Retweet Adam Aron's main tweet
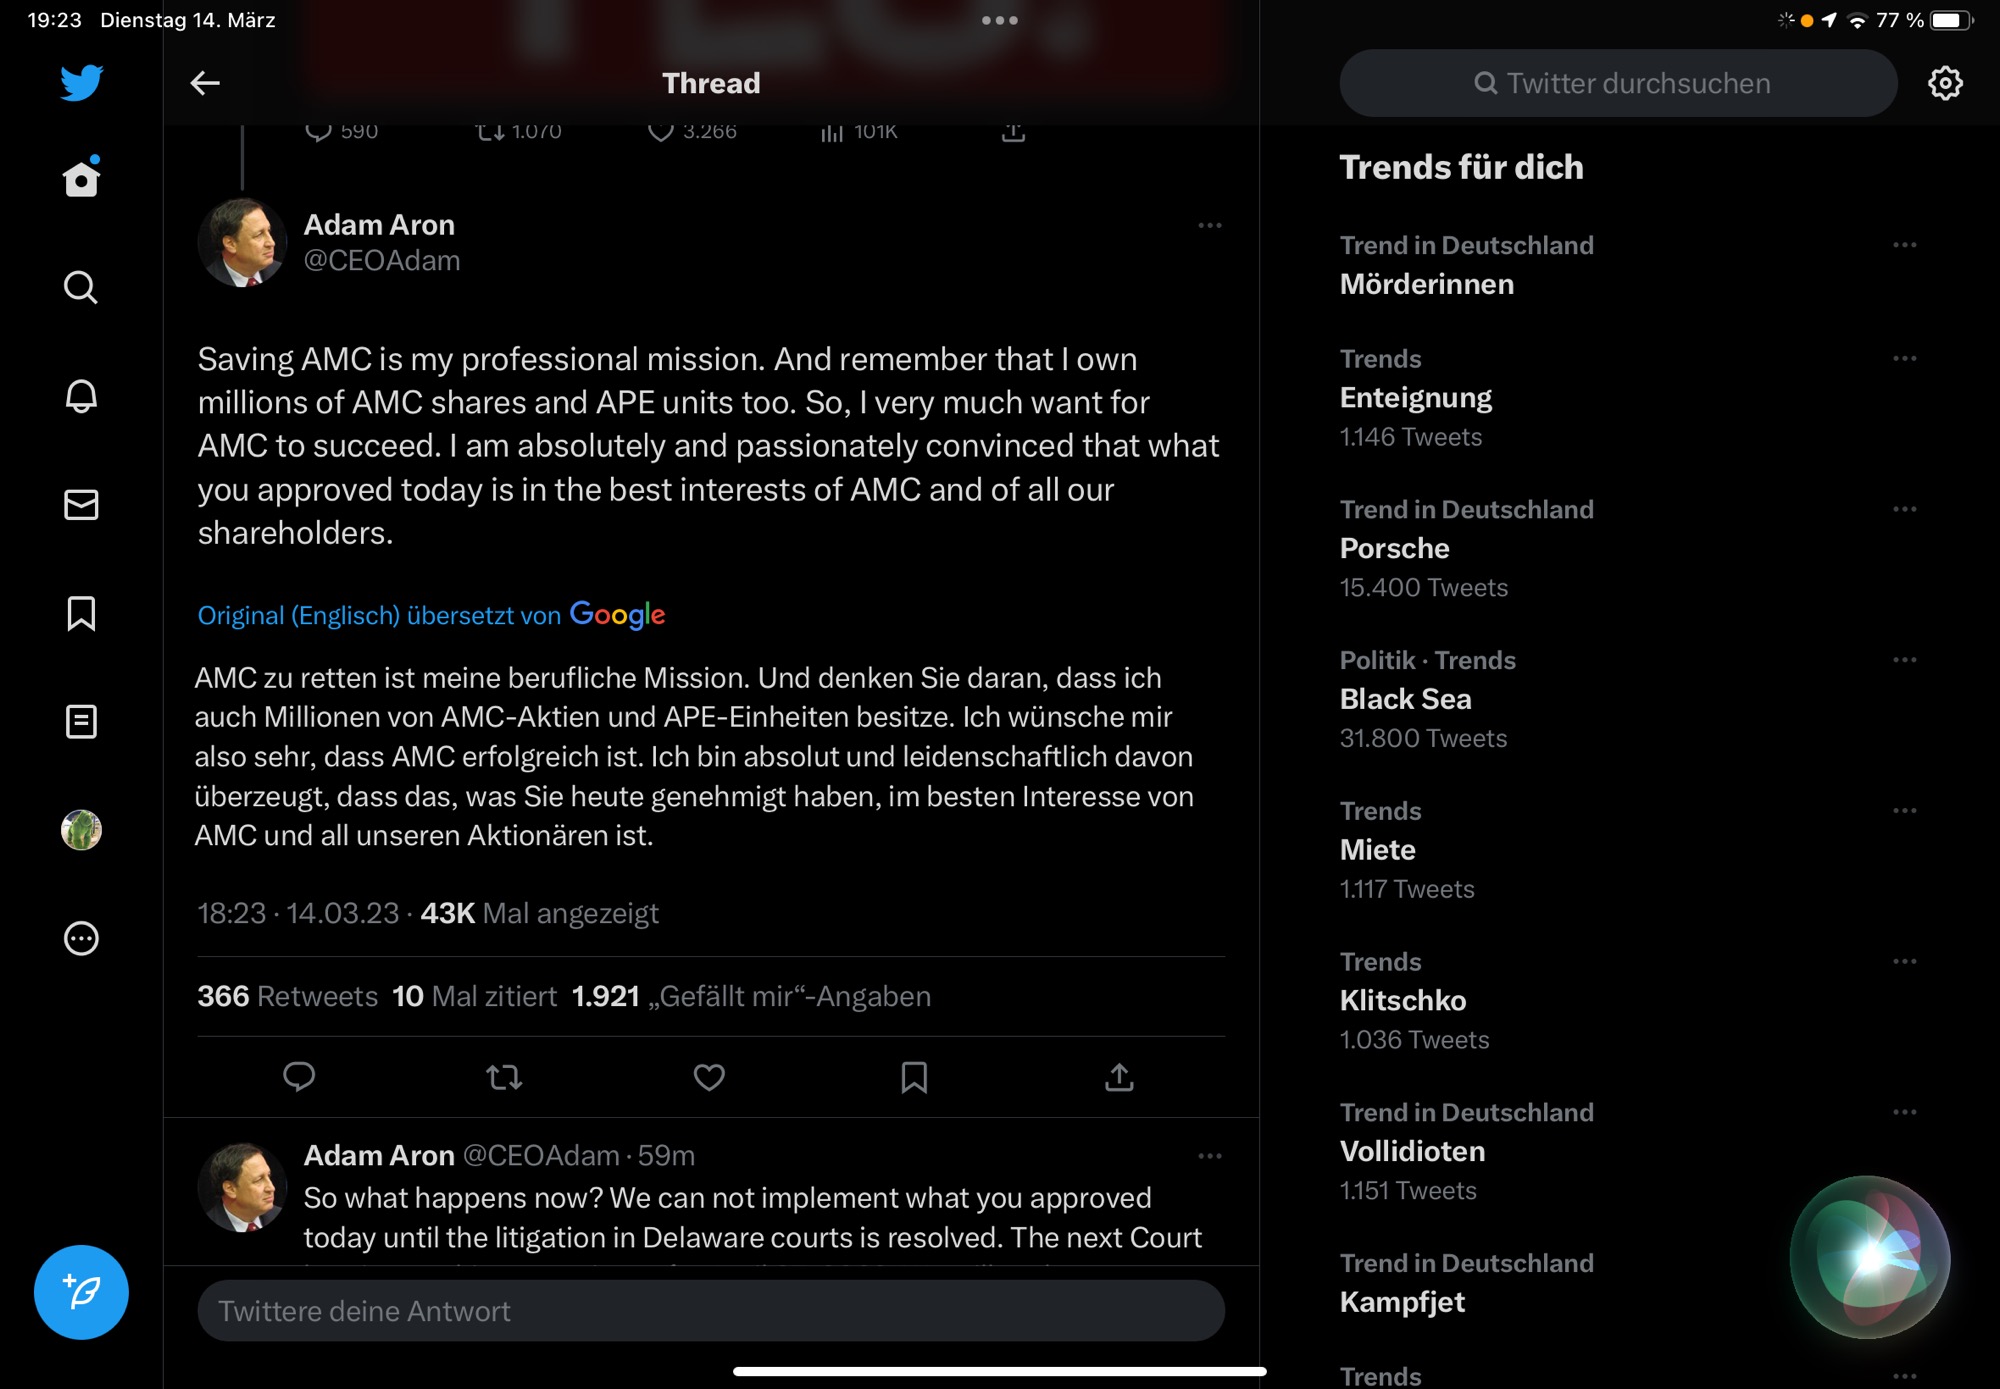Viewport: 2000px width, 1389px height. point(504,1077)
